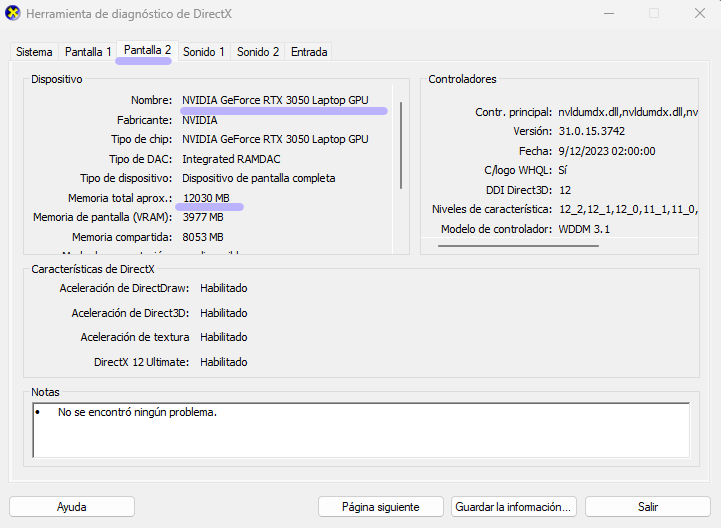Click the DDI Direct3D value 12
The image size is (721, 528).
(x=565, y=190)
